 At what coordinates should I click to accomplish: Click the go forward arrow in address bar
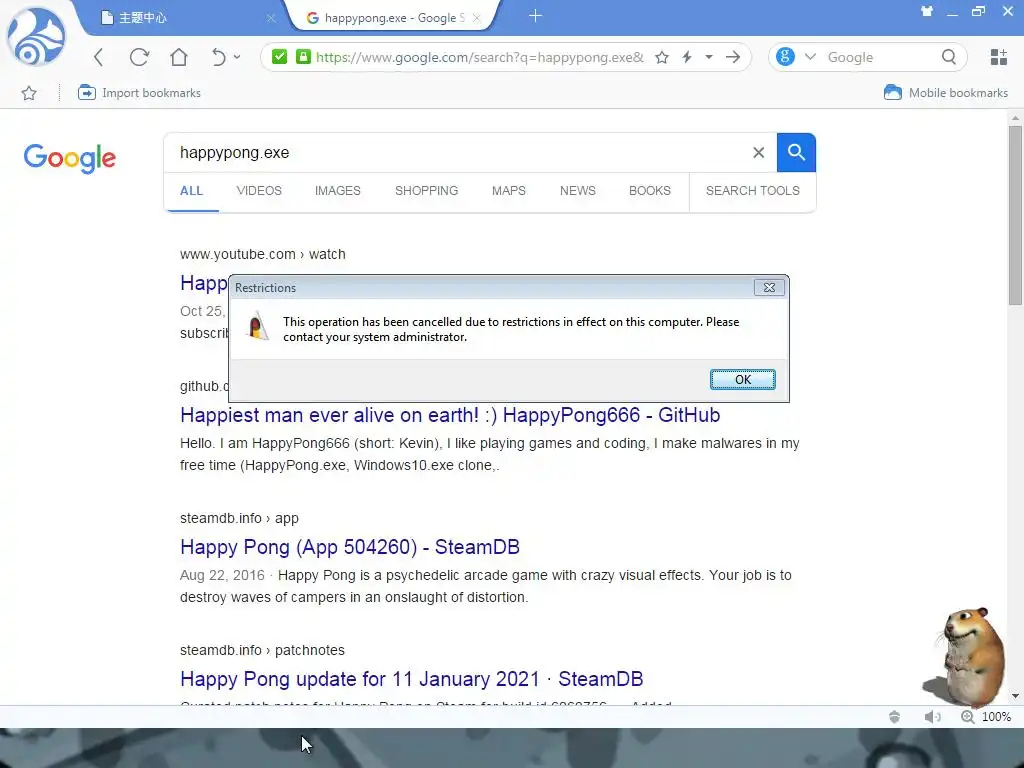[733, 57]
